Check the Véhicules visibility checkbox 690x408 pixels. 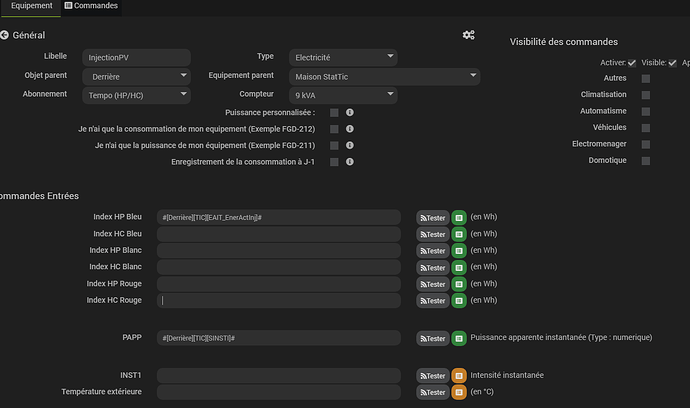pos(646,128)
